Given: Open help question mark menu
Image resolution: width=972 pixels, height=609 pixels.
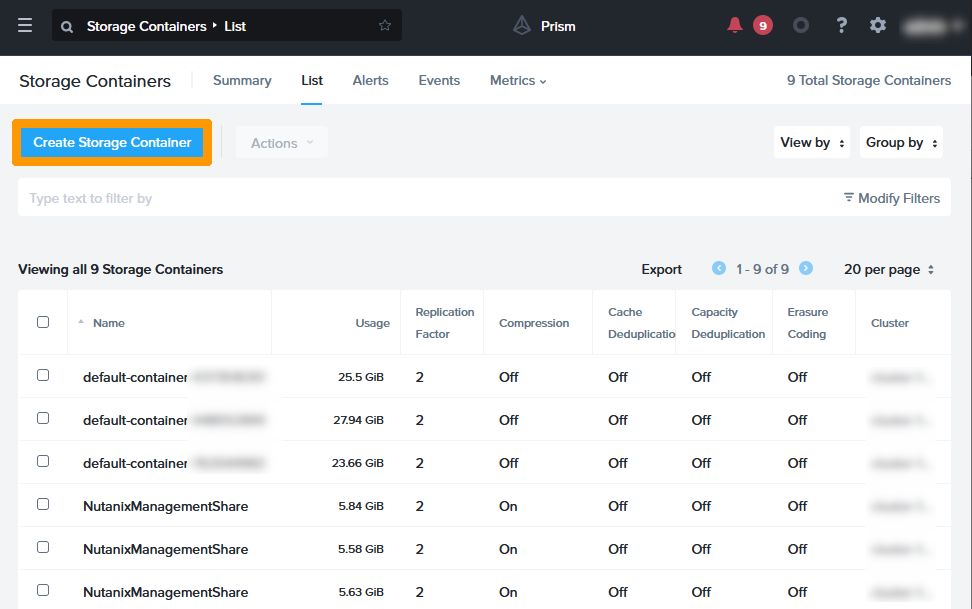Looking at the screenshot, I should coord(842,26).
